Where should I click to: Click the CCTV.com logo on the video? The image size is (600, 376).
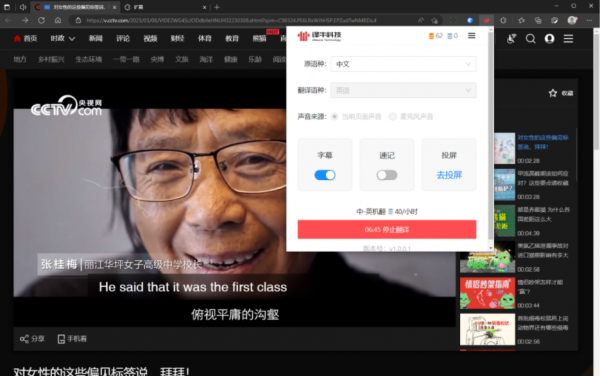pyautogui.click(x=67, y=106)
